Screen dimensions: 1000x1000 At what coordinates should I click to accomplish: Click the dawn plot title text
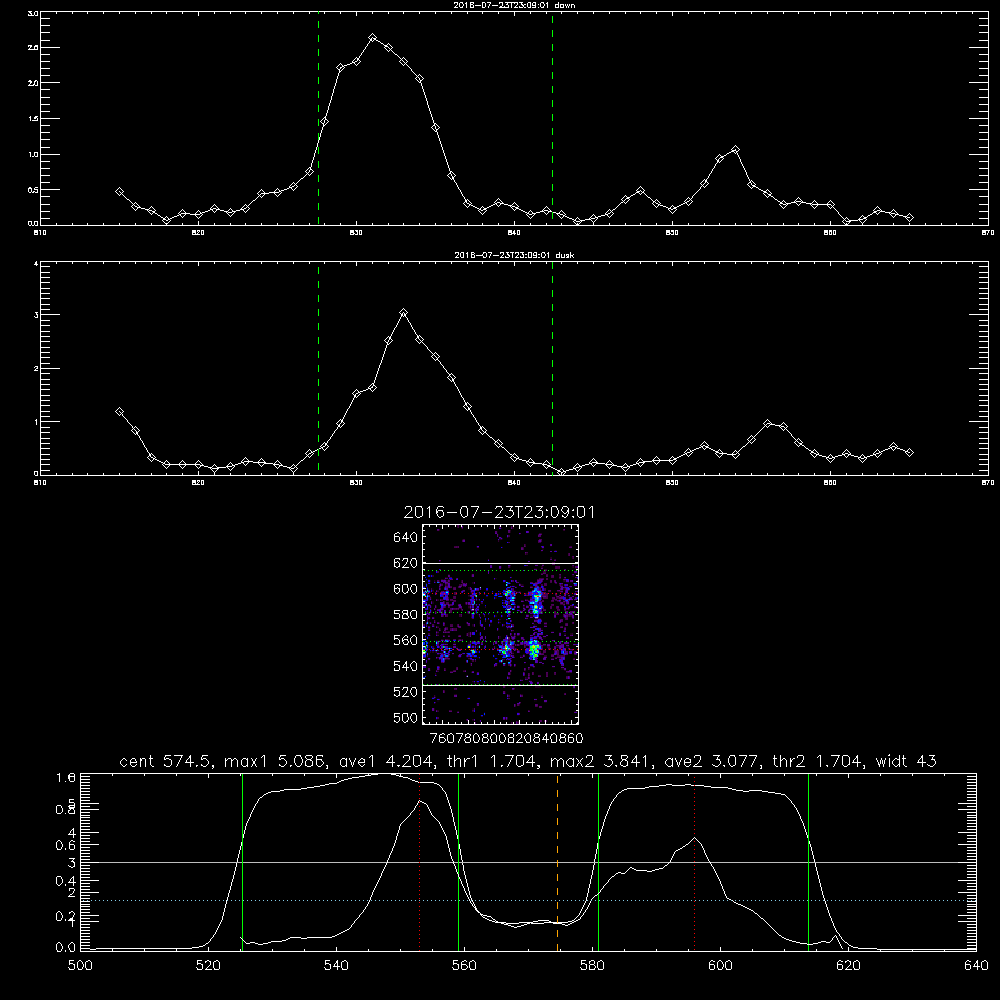[x=514, y=5]
